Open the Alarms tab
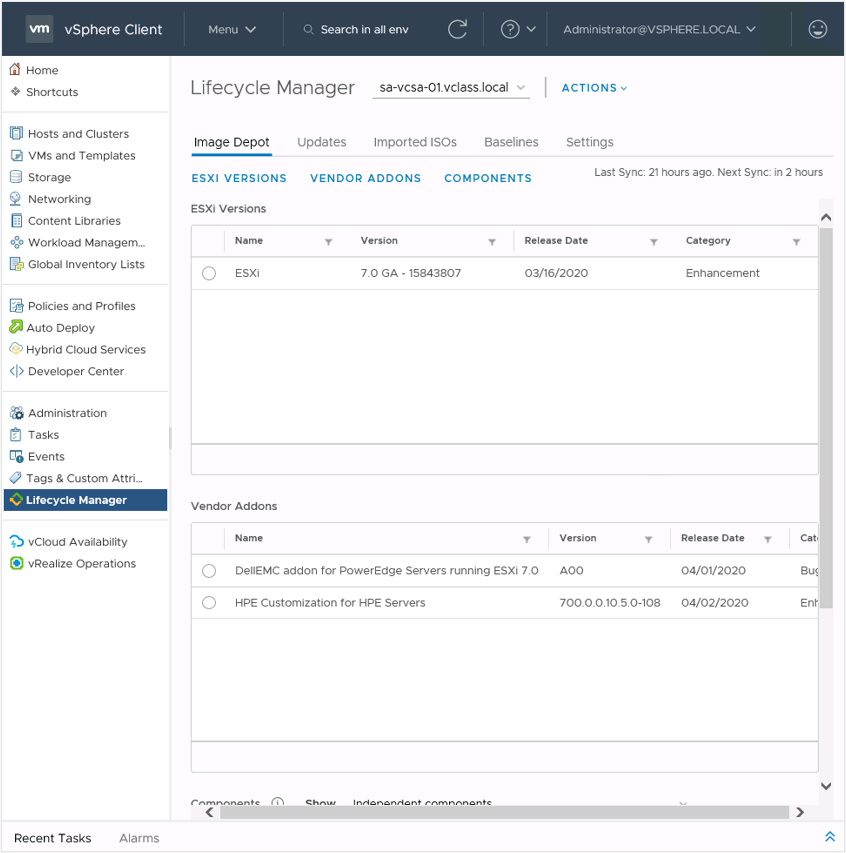This screenshot has width=846, height=853. (x=139, y=838)
